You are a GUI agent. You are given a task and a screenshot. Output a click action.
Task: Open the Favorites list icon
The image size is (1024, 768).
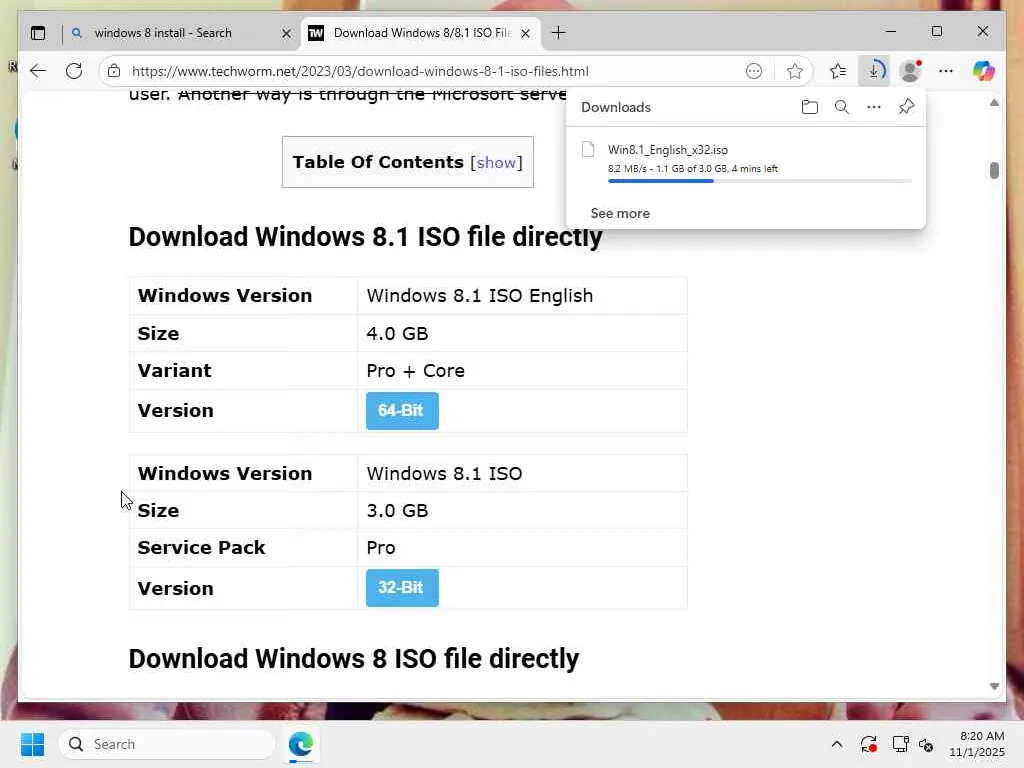click(838, 71)
